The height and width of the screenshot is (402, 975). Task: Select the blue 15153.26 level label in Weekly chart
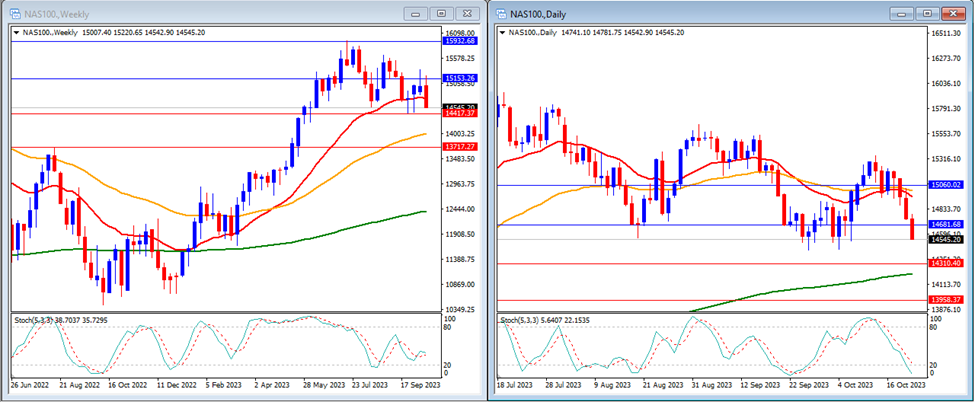pyautogui.click(x=460, y=78)
